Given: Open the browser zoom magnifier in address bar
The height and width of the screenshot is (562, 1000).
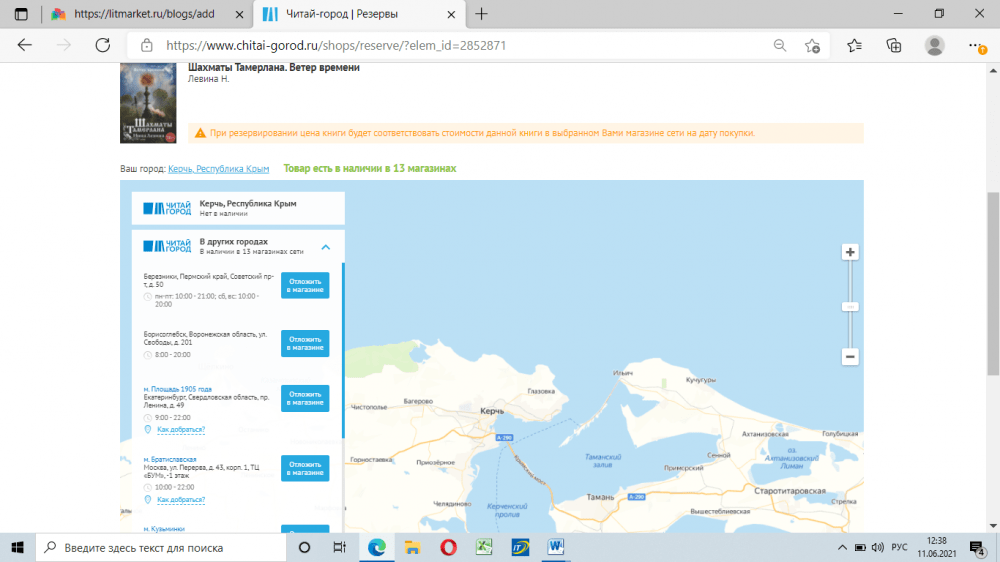Looking at the screenshot, I should click(780, 45).
